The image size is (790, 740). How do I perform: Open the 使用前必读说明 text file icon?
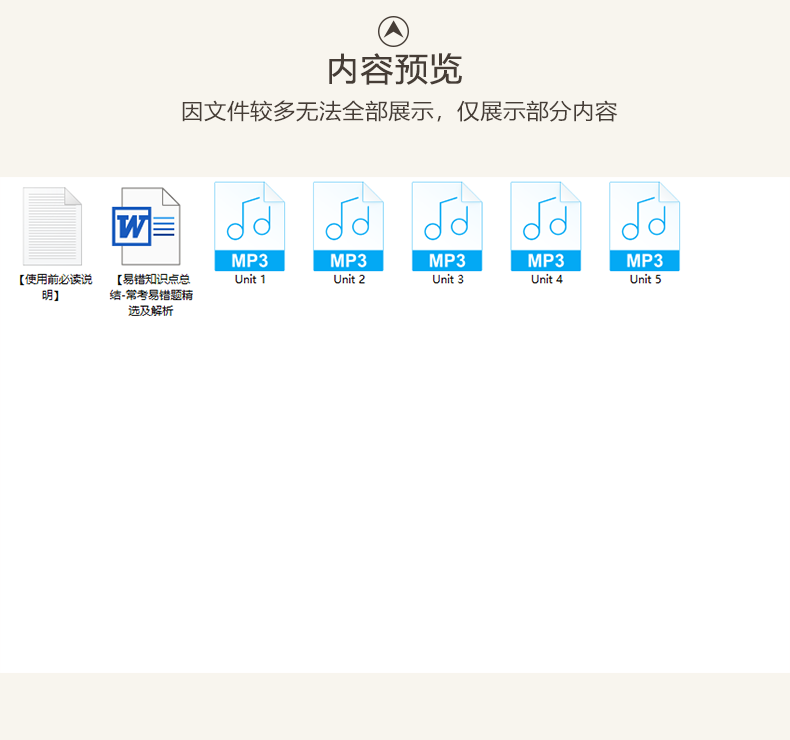pyautogui.click(x=52, y=226)
